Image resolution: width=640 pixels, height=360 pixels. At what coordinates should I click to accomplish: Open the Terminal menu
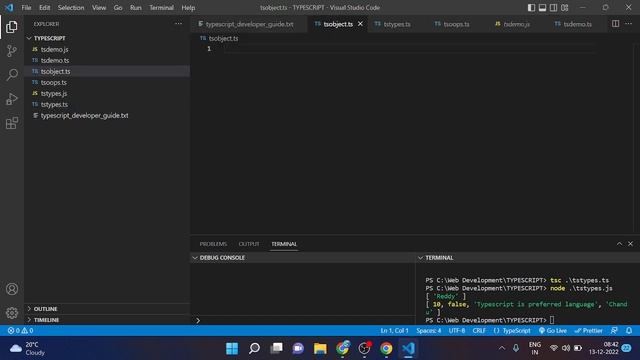[x=161, y=7]
